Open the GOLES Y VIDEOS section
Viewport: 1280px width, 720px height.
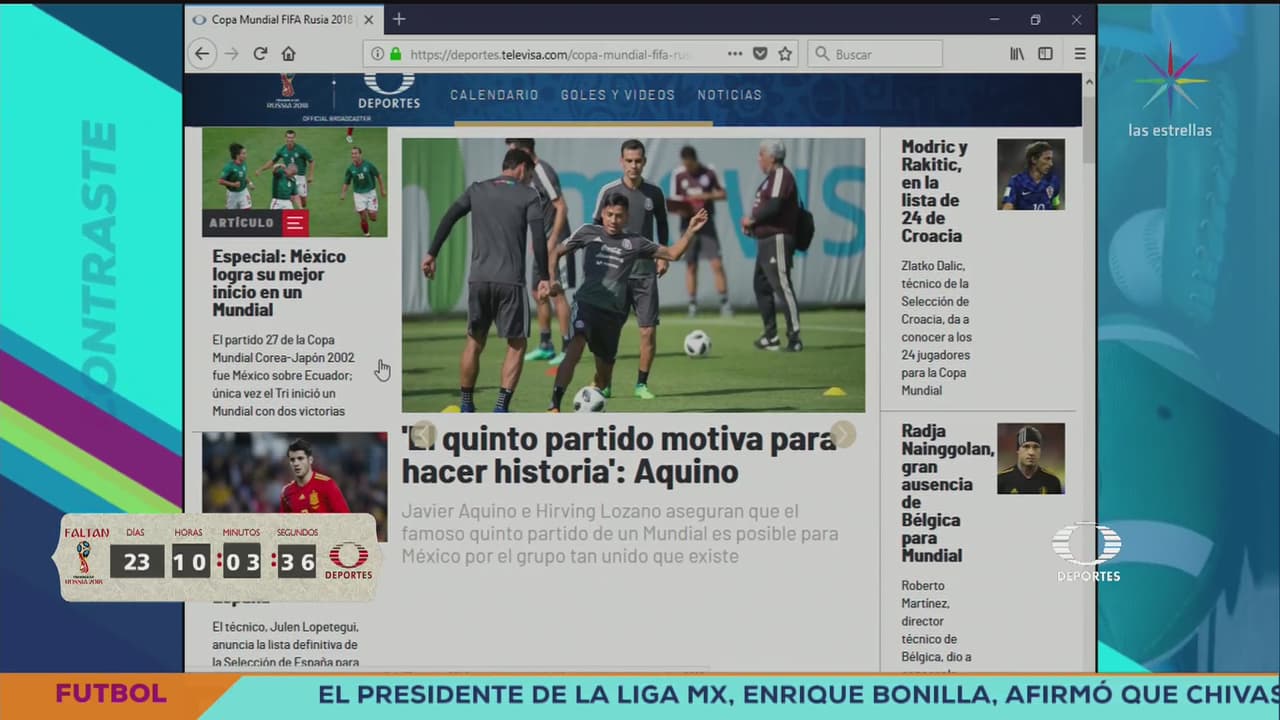pos(617,95)
